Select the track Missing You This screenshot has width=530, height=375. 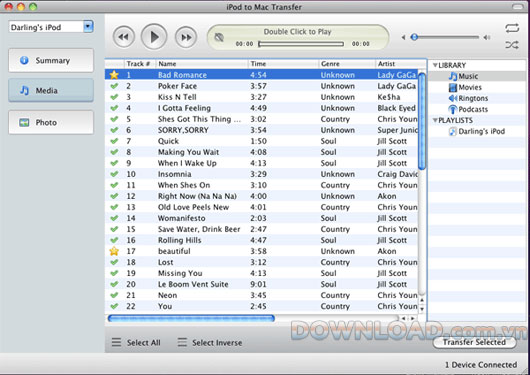click(x=261, y=273)
